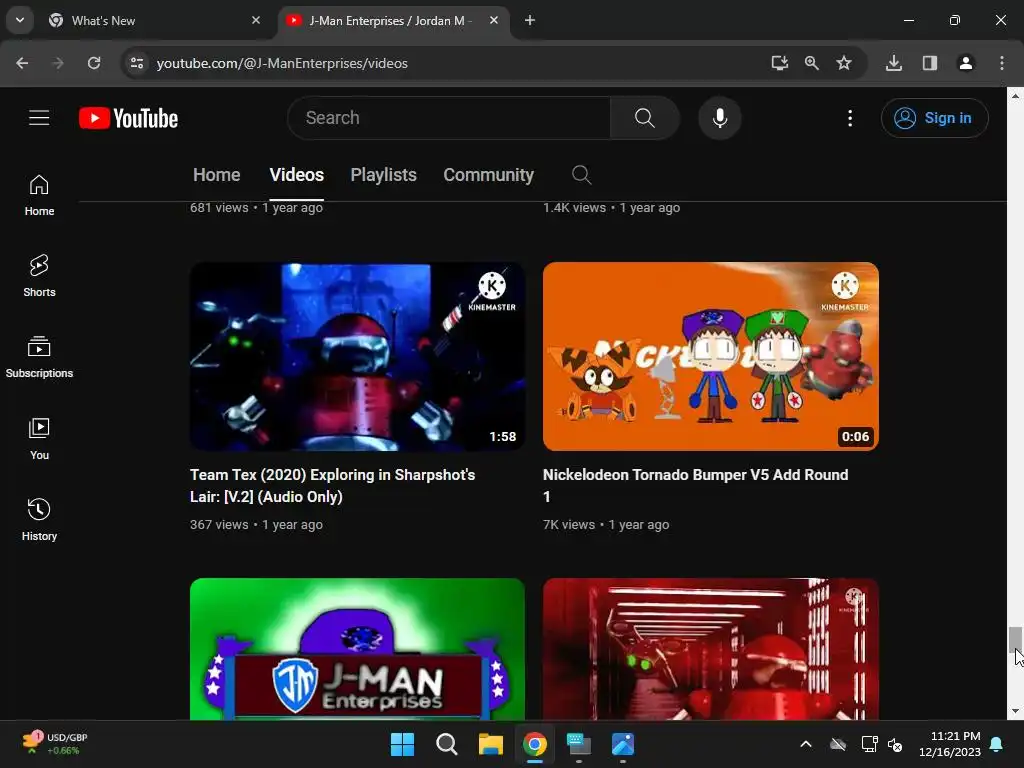The width and height of the screenshot is (1024, 768).
Task: Open J-Man Enterprises logo video thumbnail
Action: tap(357, 649)
